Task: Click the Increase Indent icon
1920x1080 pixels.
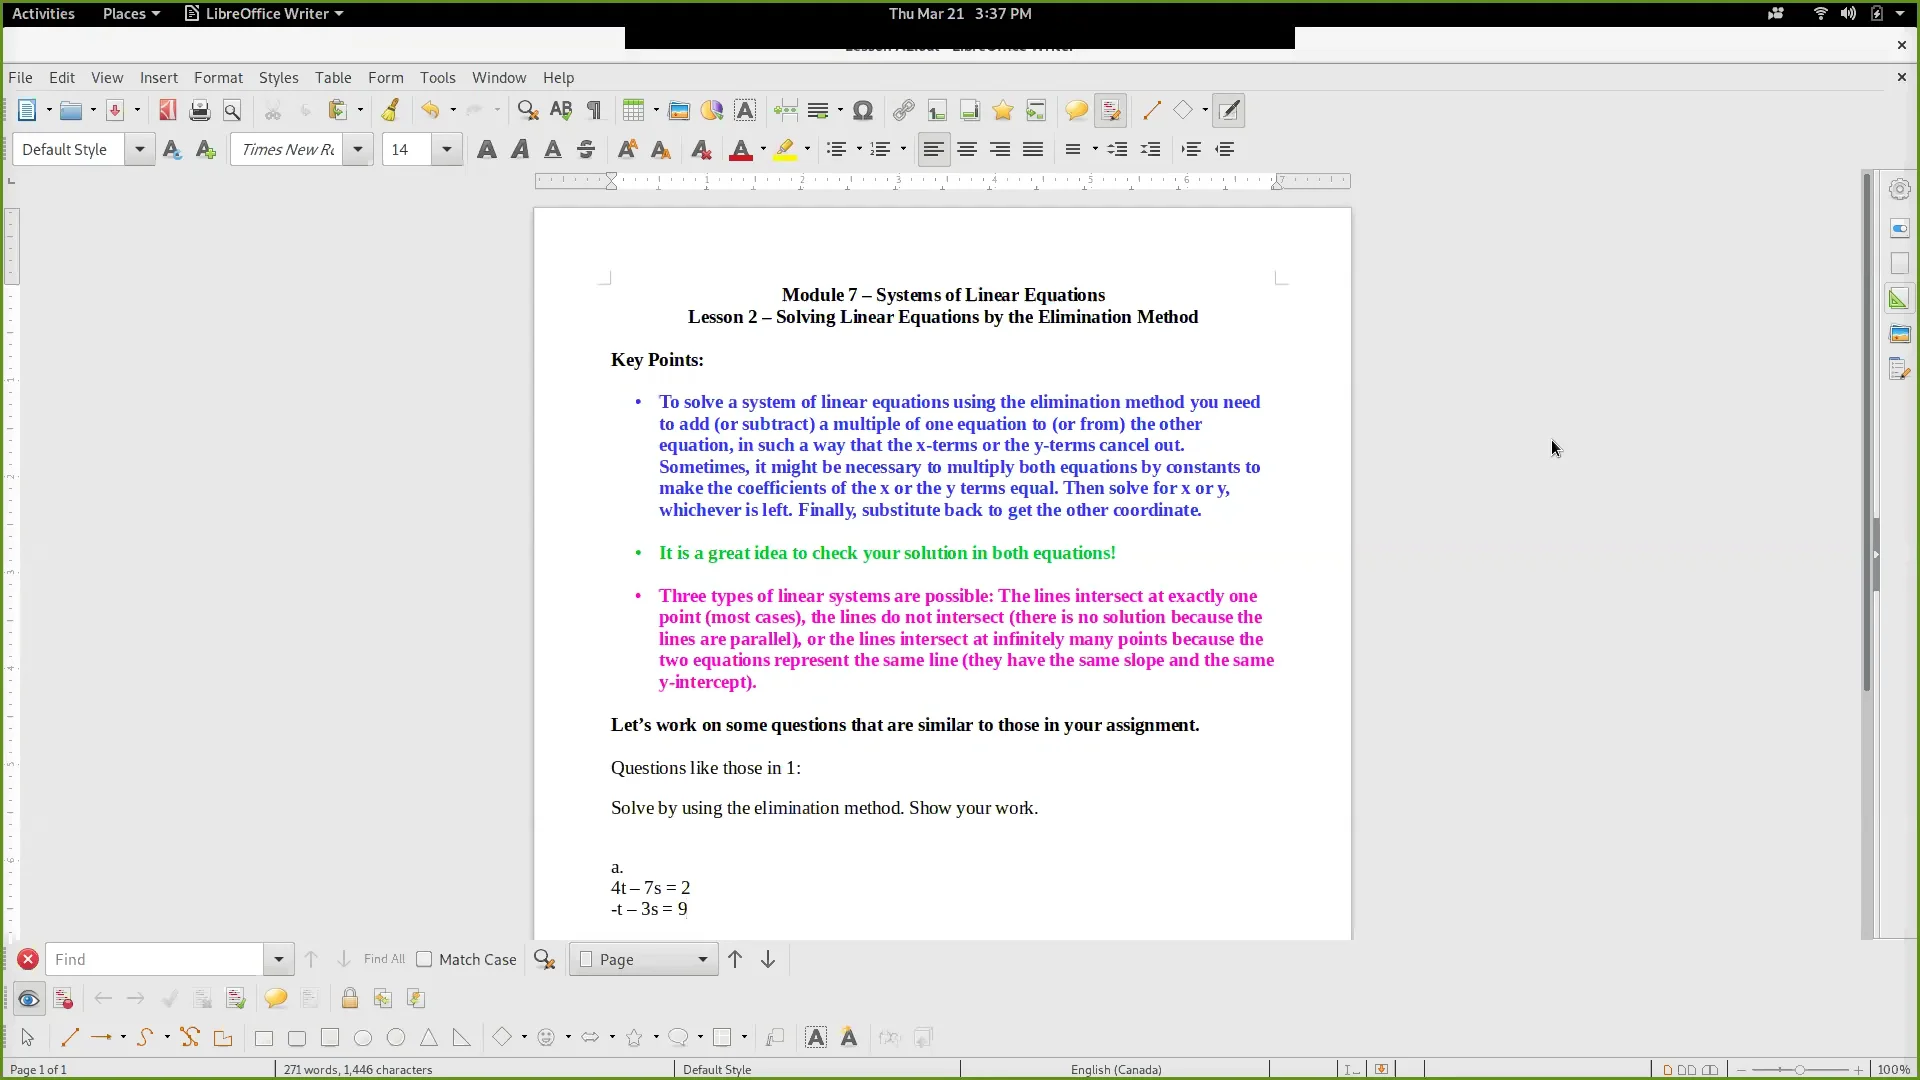Action: (1191, 149)
